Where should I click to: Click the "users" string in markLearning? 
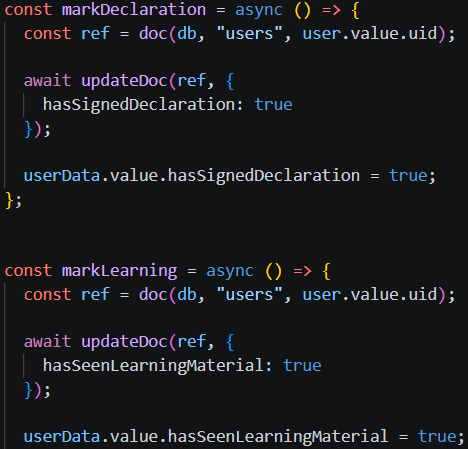pyautogui.click(x=250, y=294)
